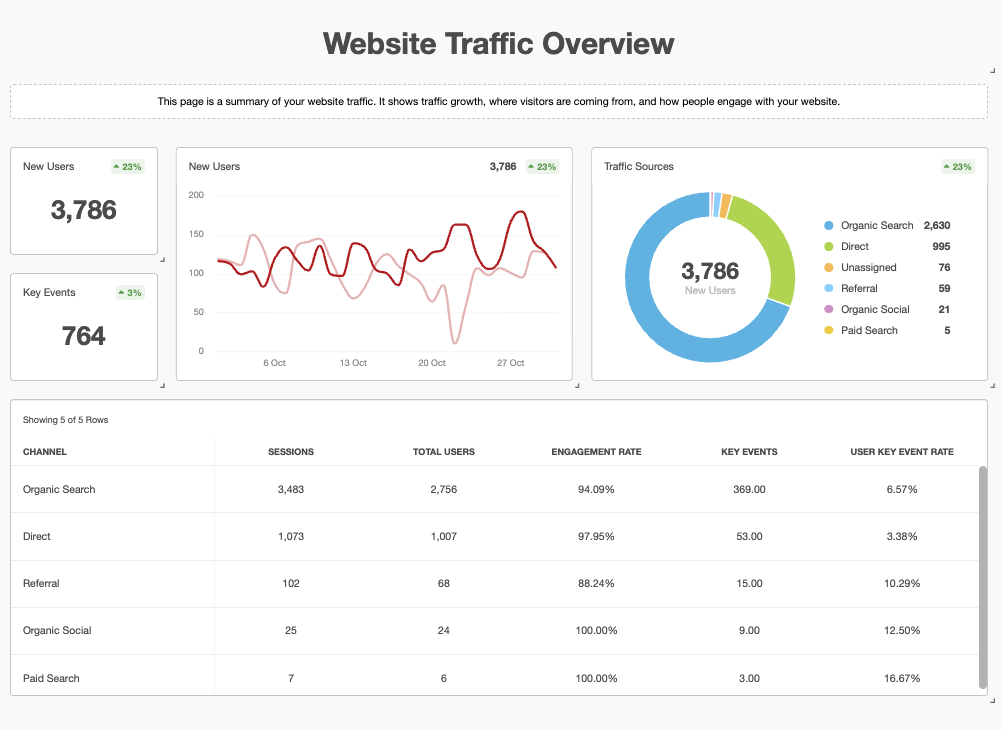This screenshot has height=730, width=1002.
Task: Toggle the Direct series via its legend label
Action: pyautogui.click(x=855, y=246)
